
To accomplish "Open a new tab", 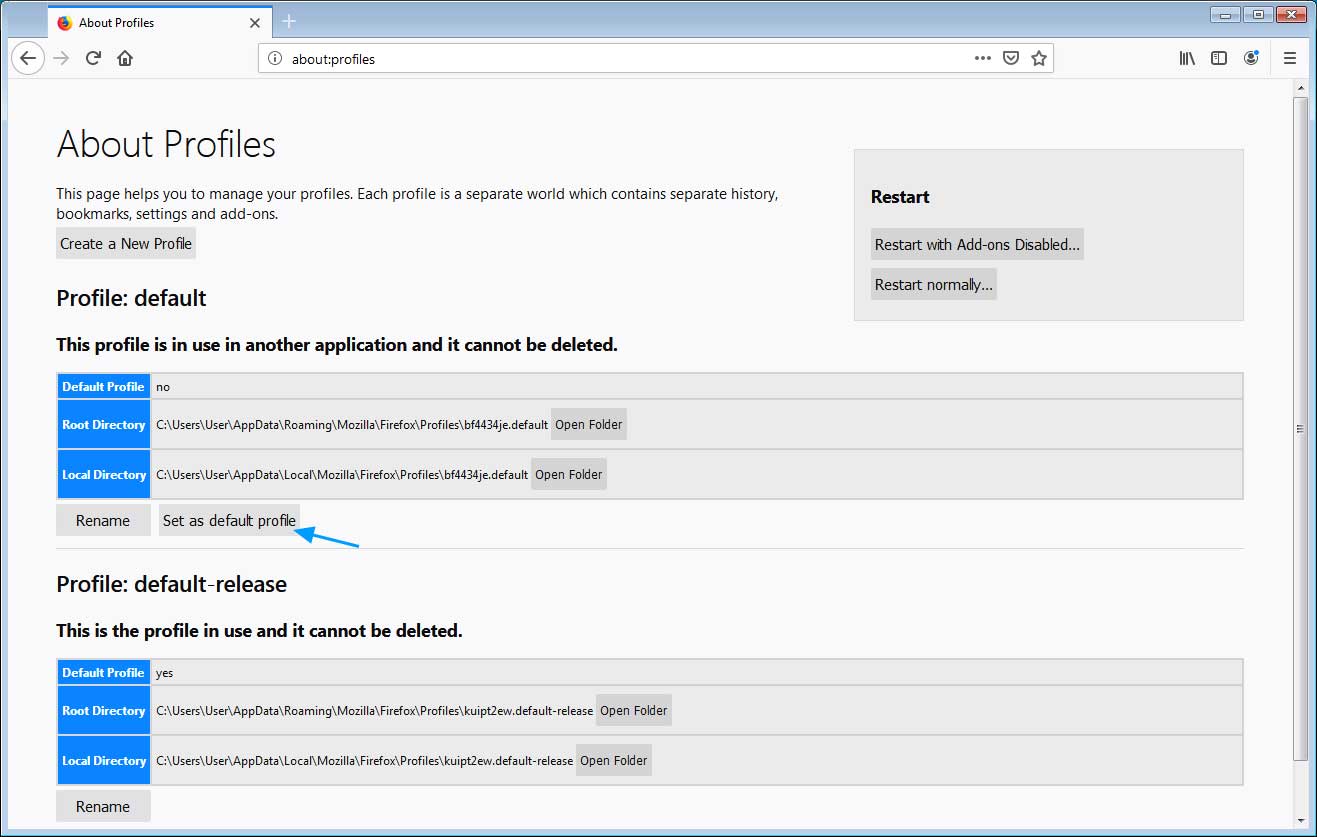I will pyautogui.click(x=289, y=22).
